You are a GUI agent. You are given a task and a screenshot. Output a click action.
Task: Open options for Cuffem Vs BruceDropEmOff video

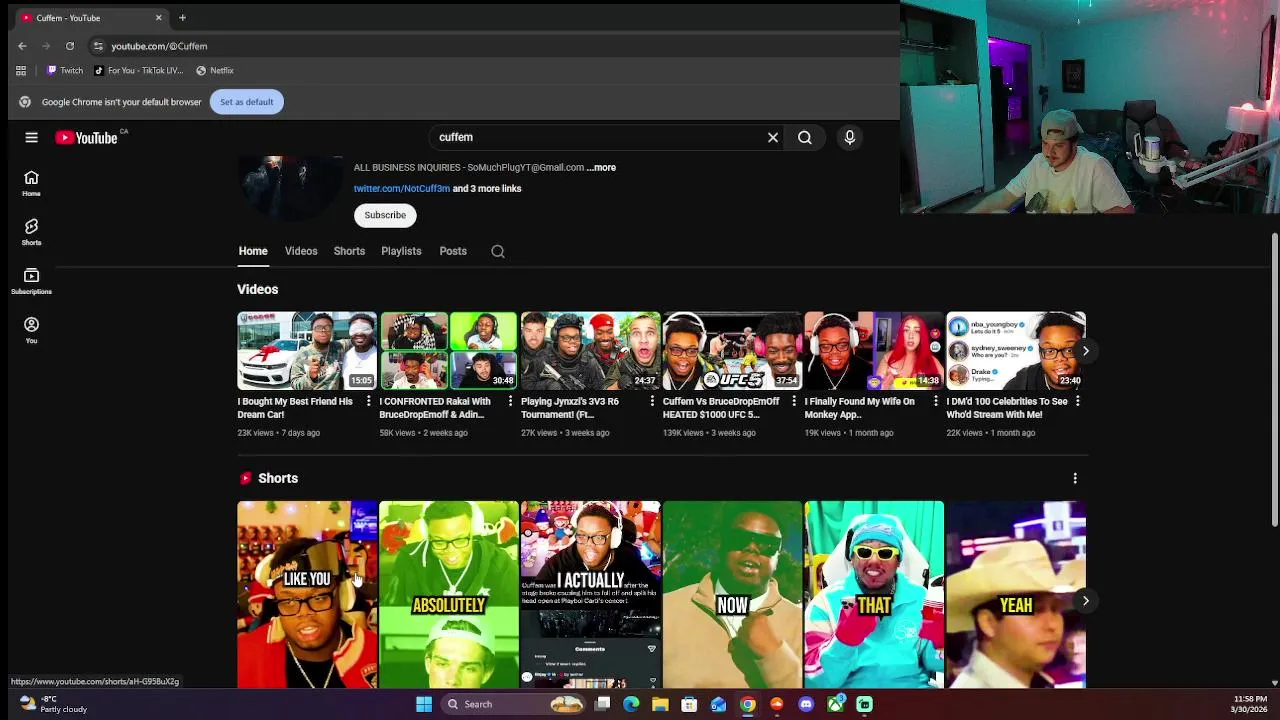click(x=794, y=402)
